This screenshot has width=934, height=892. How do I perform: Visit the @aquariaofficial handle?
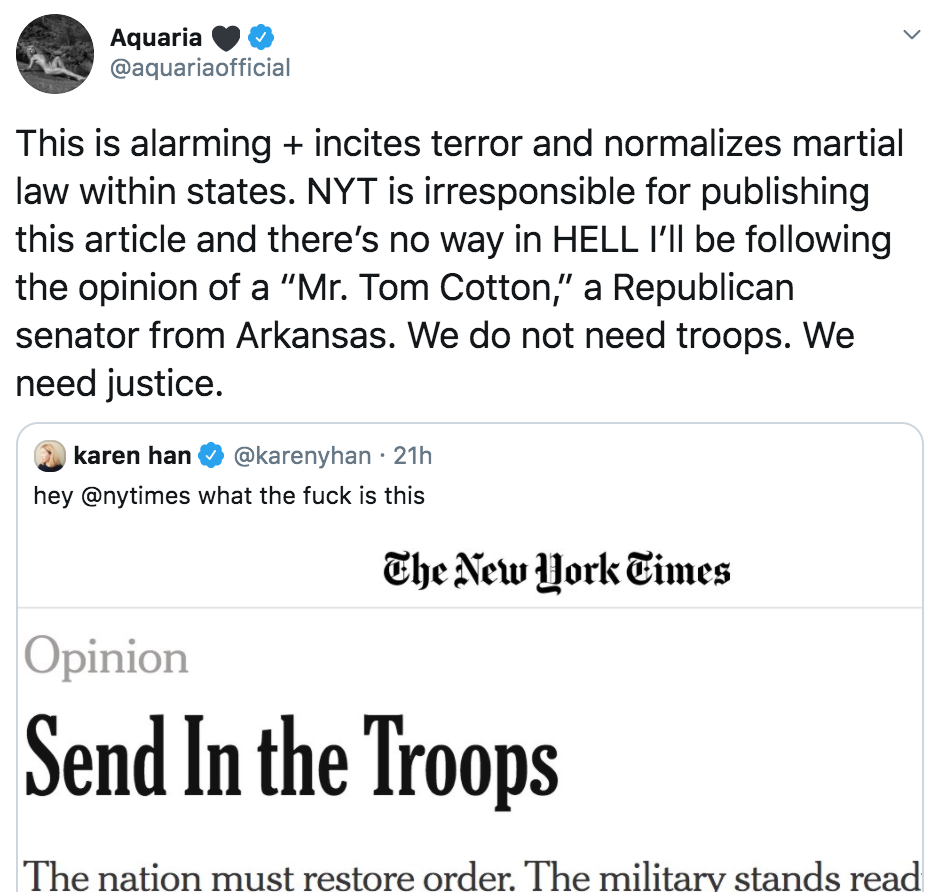tap(200, 68)
